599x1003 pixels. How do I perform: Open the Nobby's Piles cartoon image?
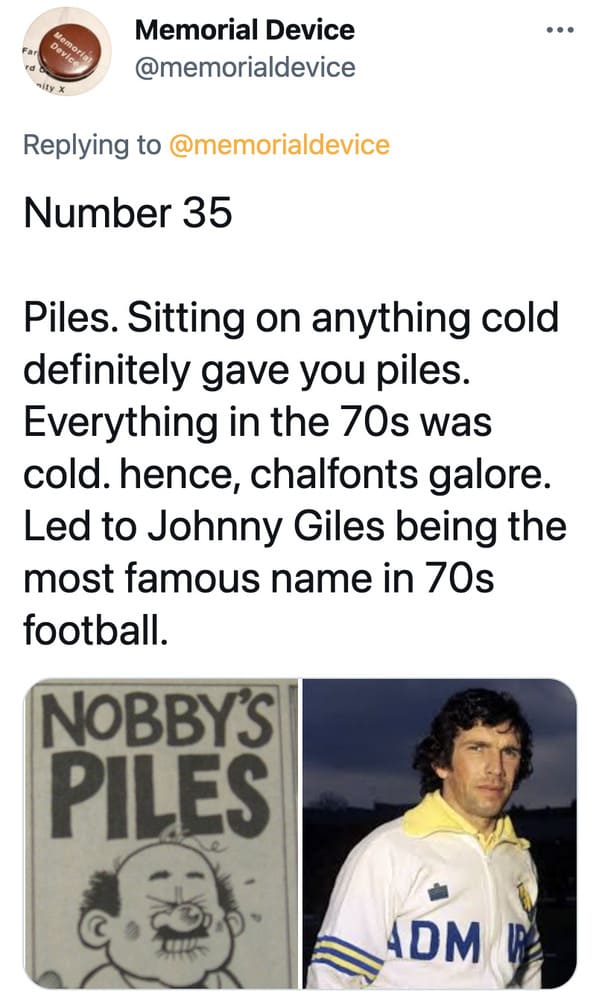(x=161, y=834)
